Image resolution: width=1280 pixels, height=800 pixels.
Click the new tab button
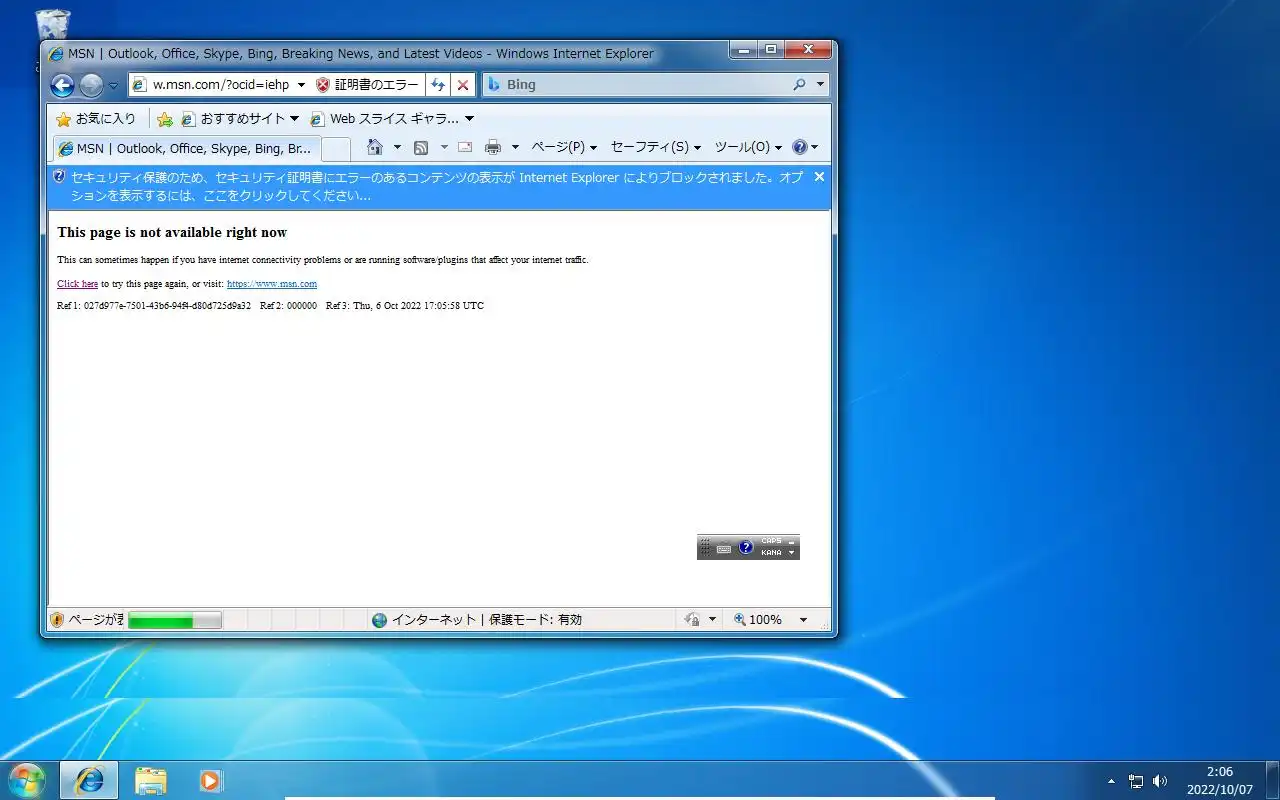336,148
